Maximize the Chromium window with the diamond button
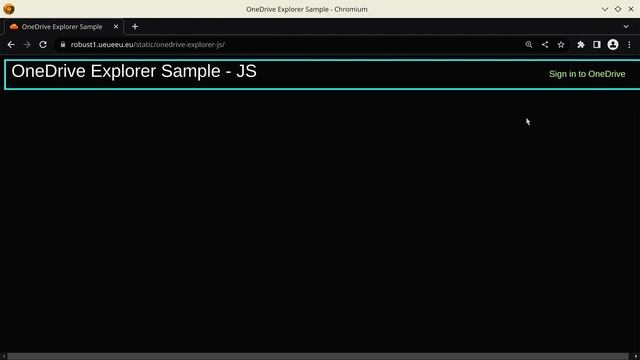Screen dimensions: 640x360 [618, 9]
